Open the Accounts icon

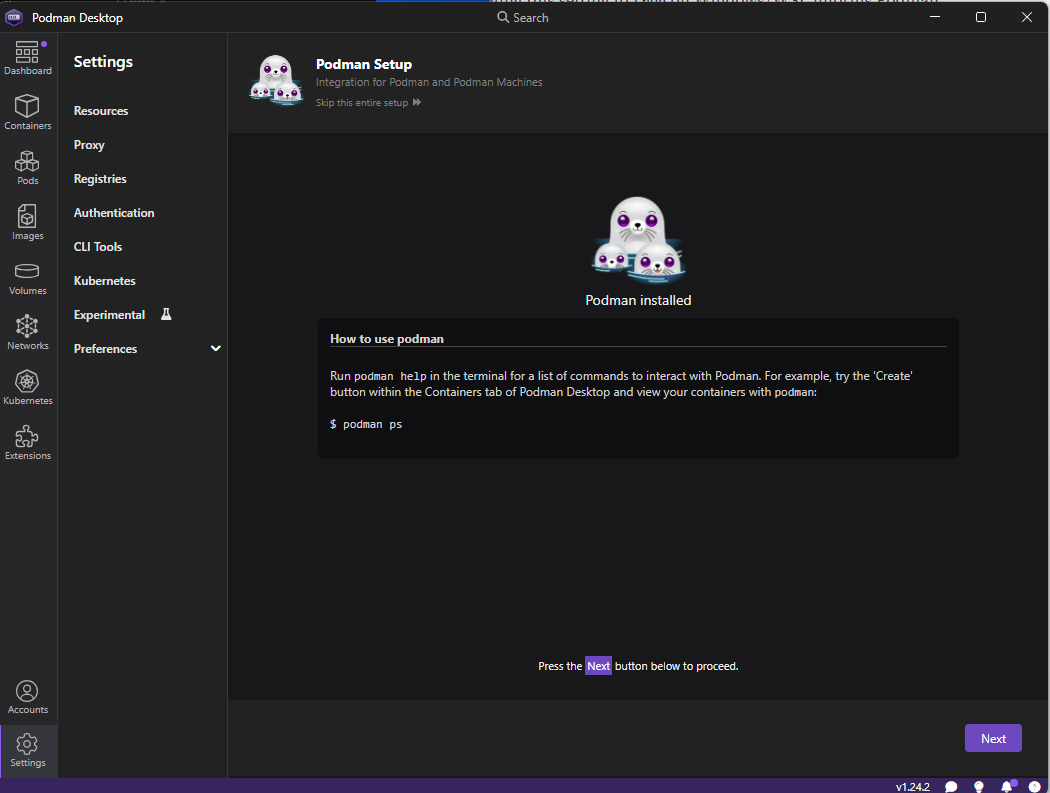27,697
